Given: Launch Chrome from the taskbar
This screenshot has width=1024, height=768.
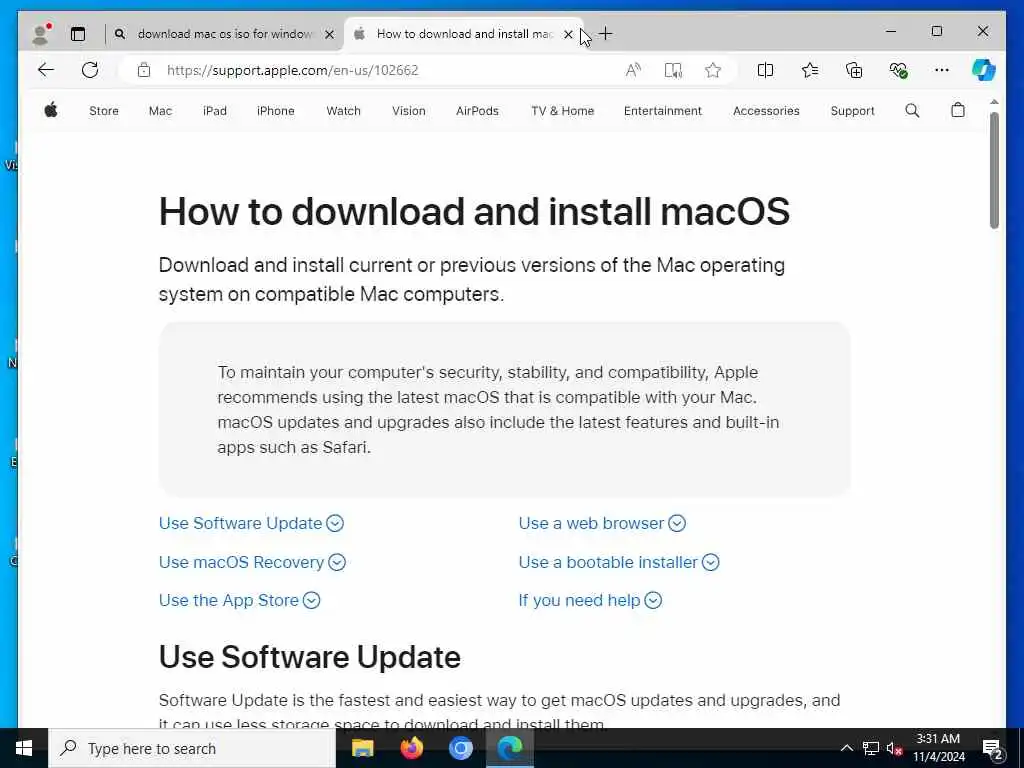Looking at the screenshot, I should click(x=460, y=748).
